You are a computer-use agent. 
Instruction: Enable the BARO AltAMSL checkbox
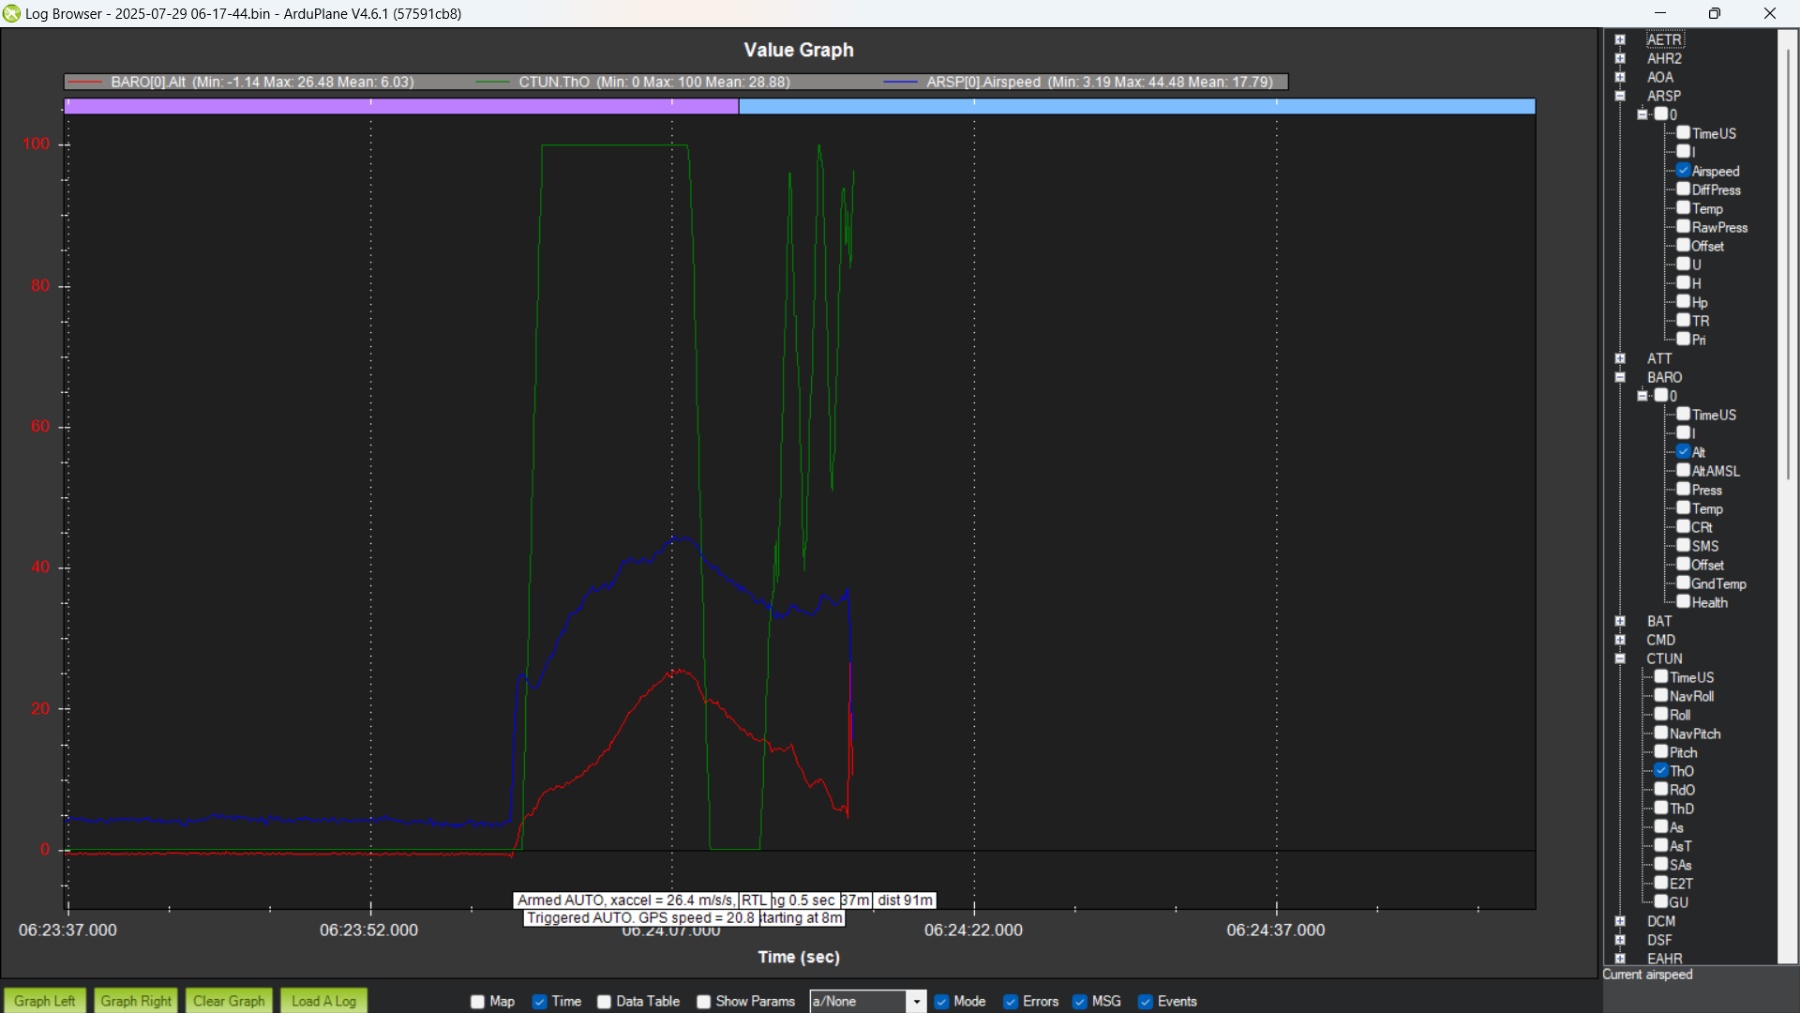tap(1683, 470)
